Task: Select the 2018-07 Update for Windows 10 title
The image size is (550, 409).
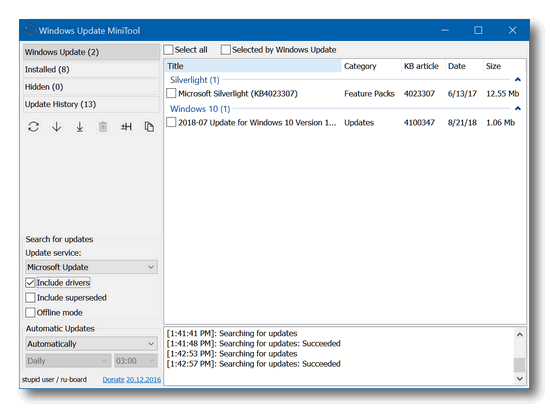Action: tap(257, 122)
